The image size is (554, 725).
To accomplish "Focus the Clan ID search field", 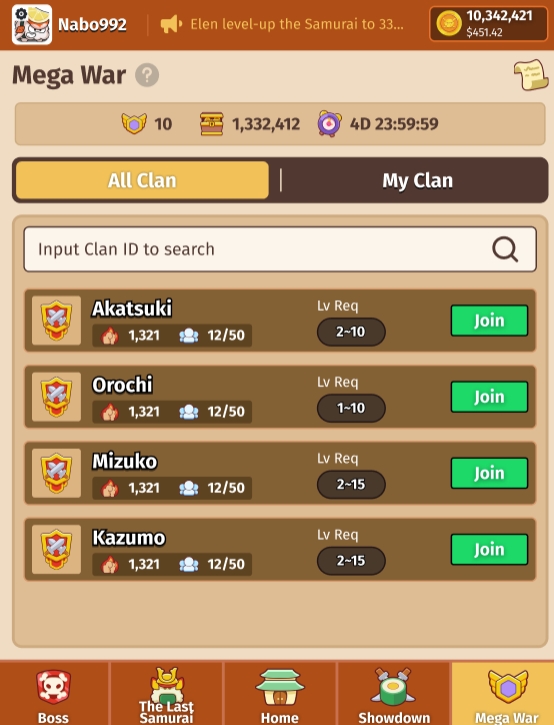I will [x=280, y=249].
